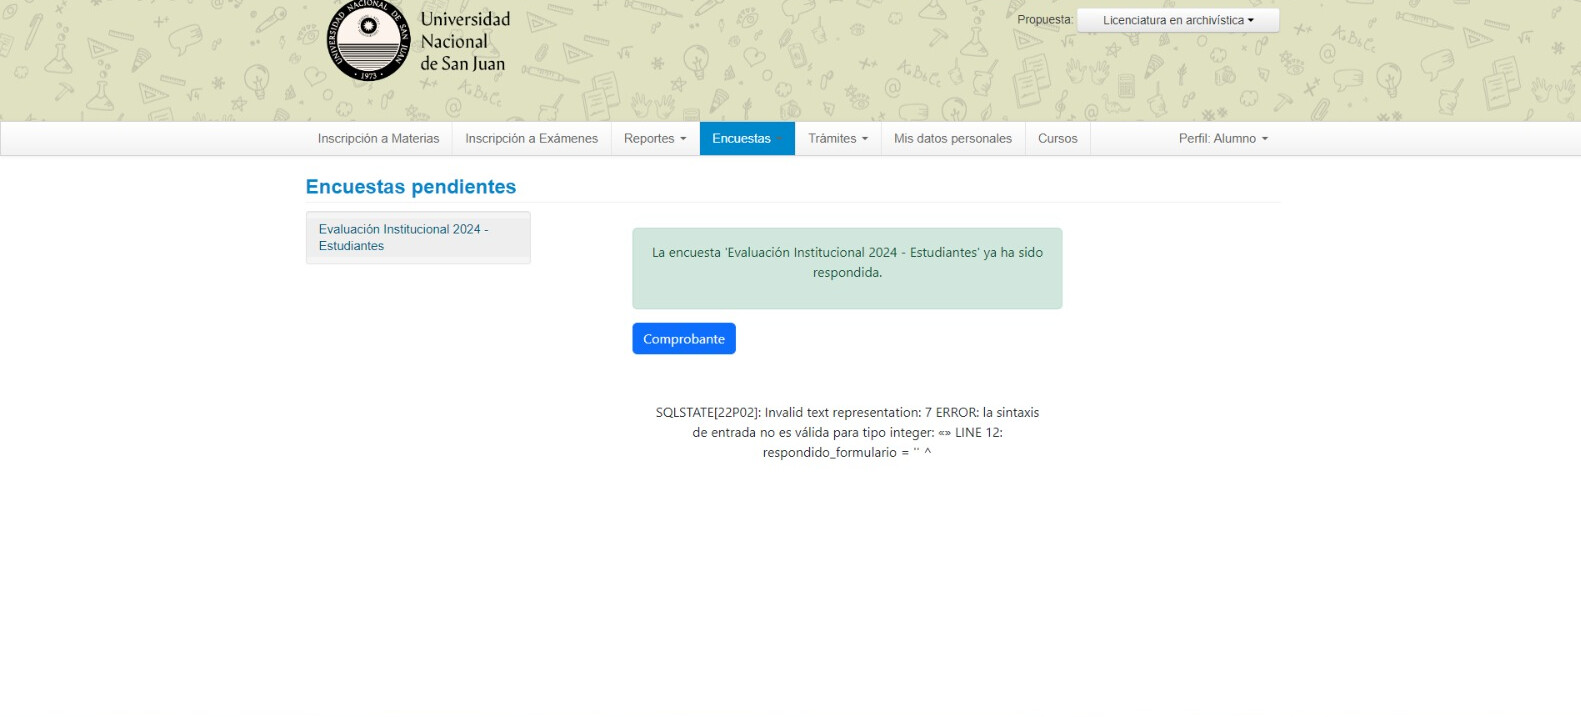Navigate to Mis datos personales
This screenshot has width=1581, height=717.
[x=952, y=139]
